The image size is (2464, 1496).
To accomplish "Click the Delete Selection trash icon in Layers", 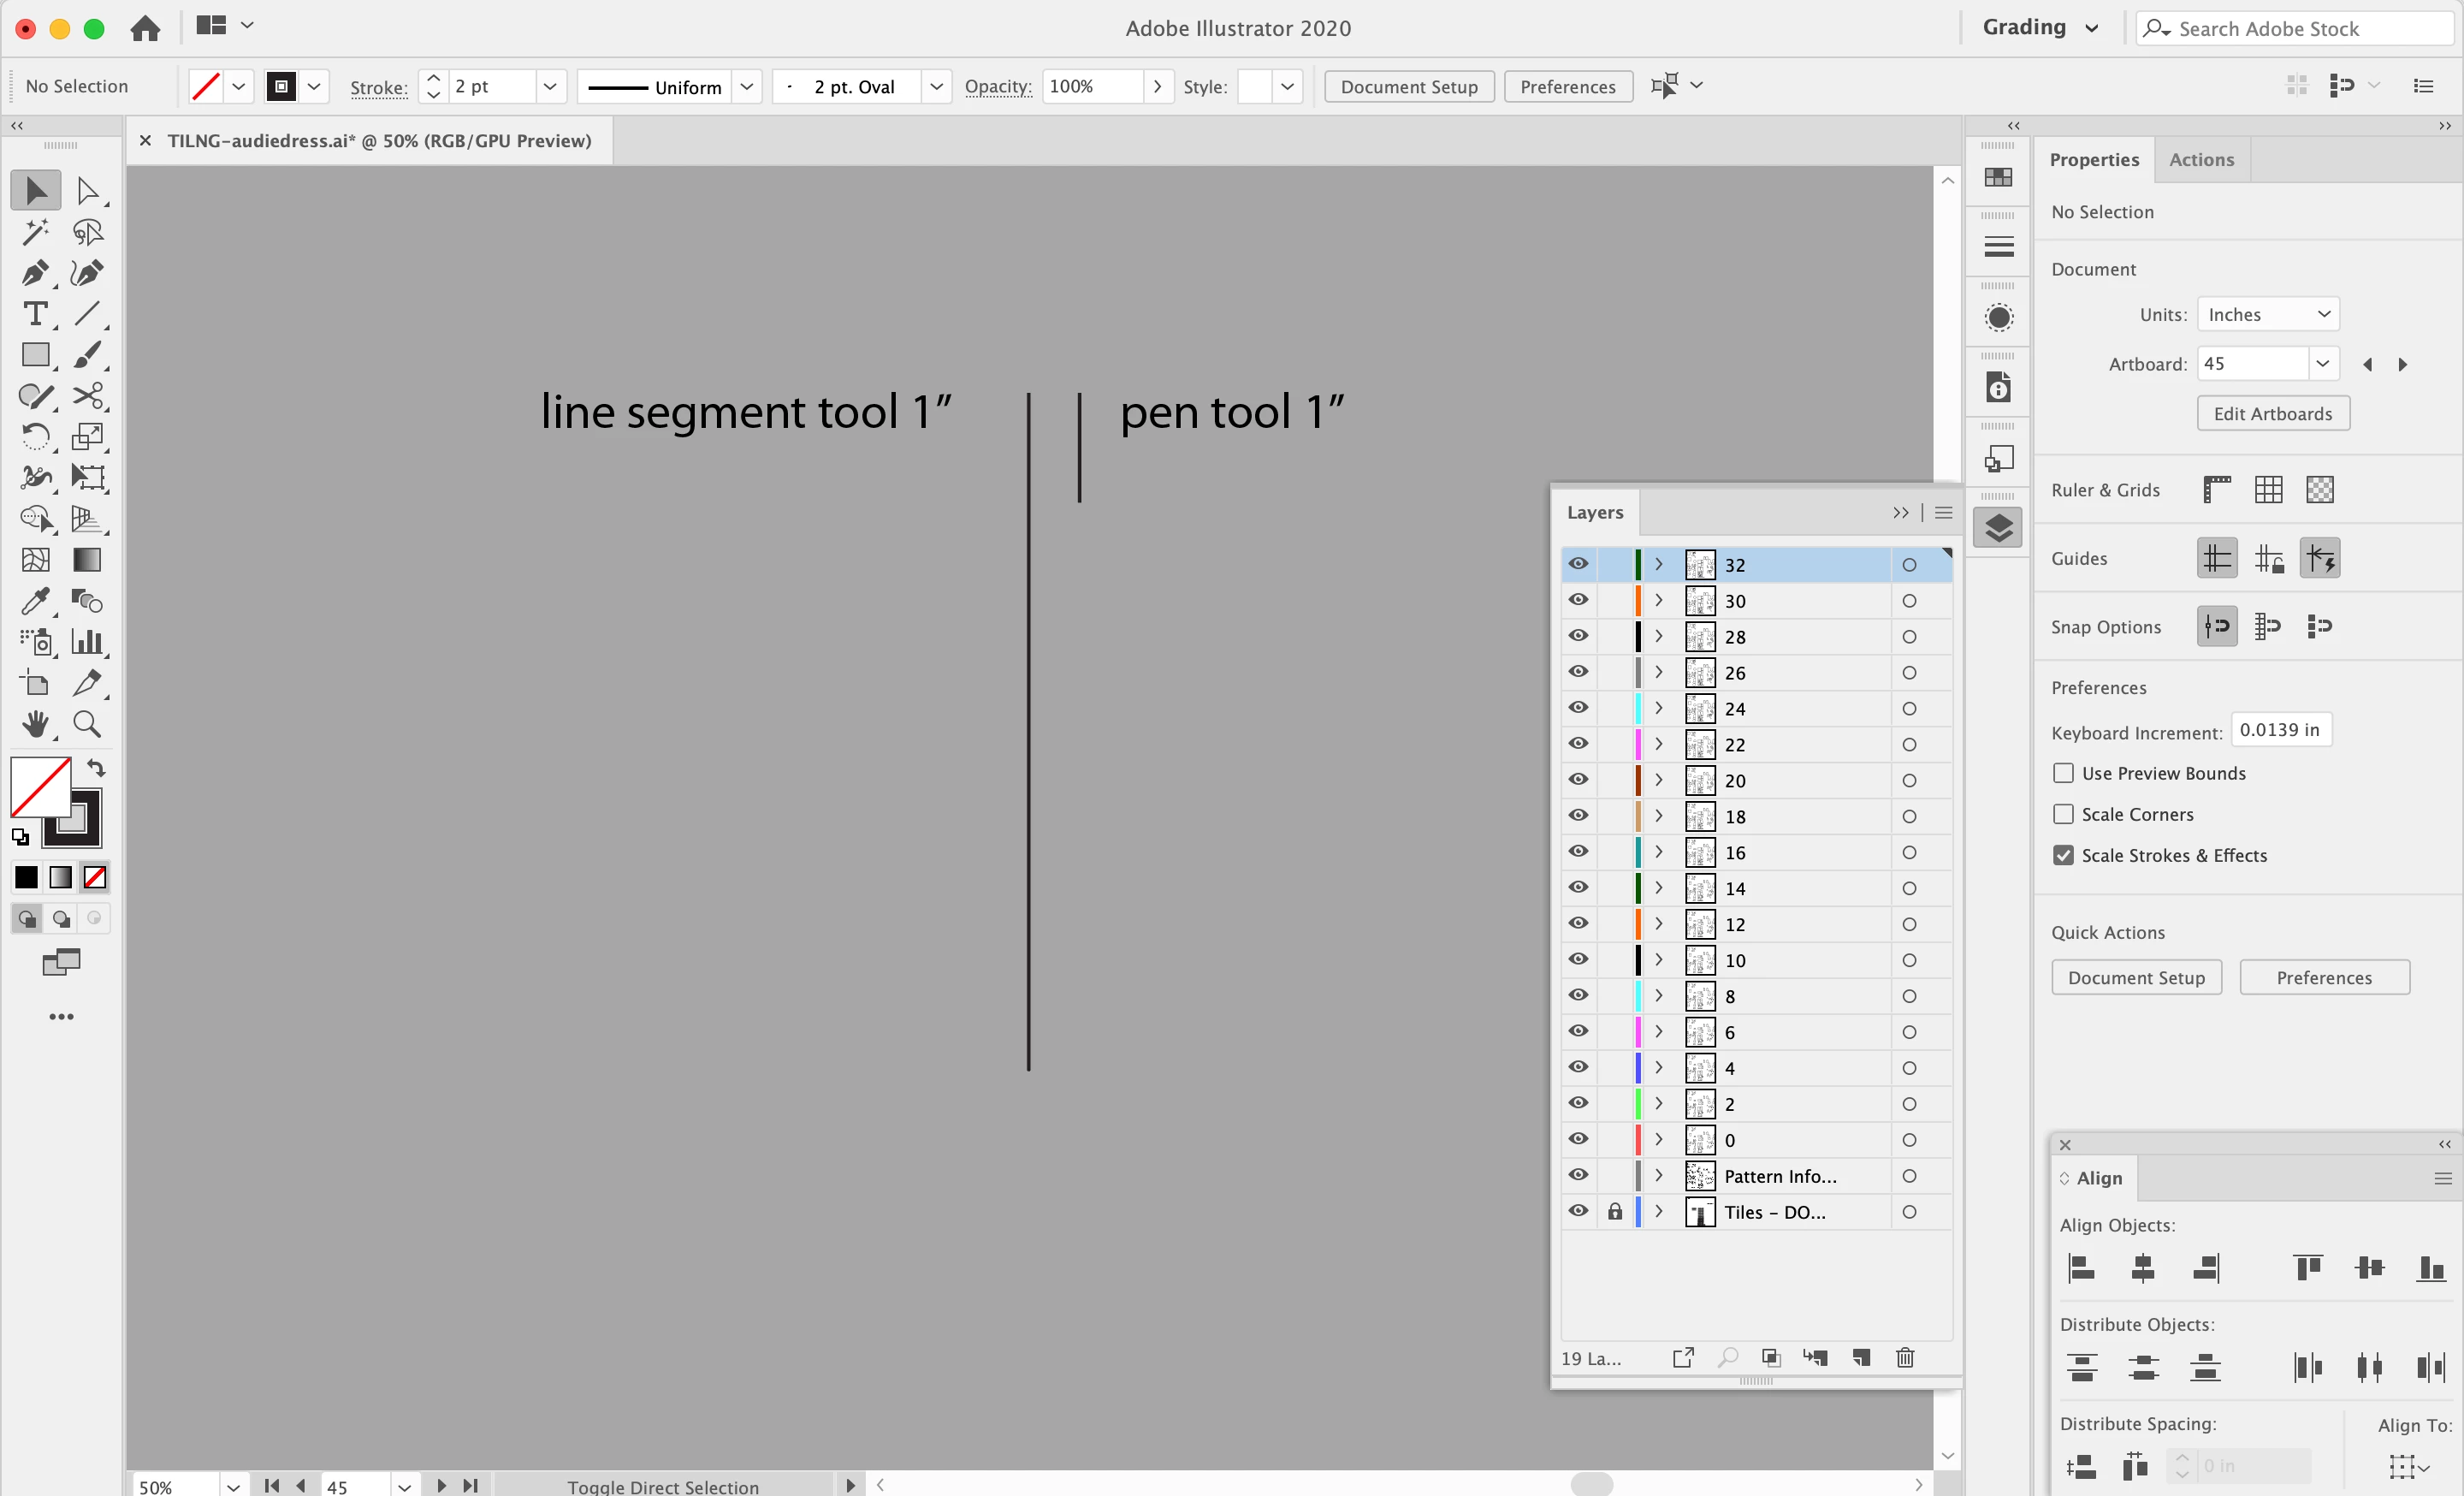I will pyautogui.click(x=1905, y=1357).
